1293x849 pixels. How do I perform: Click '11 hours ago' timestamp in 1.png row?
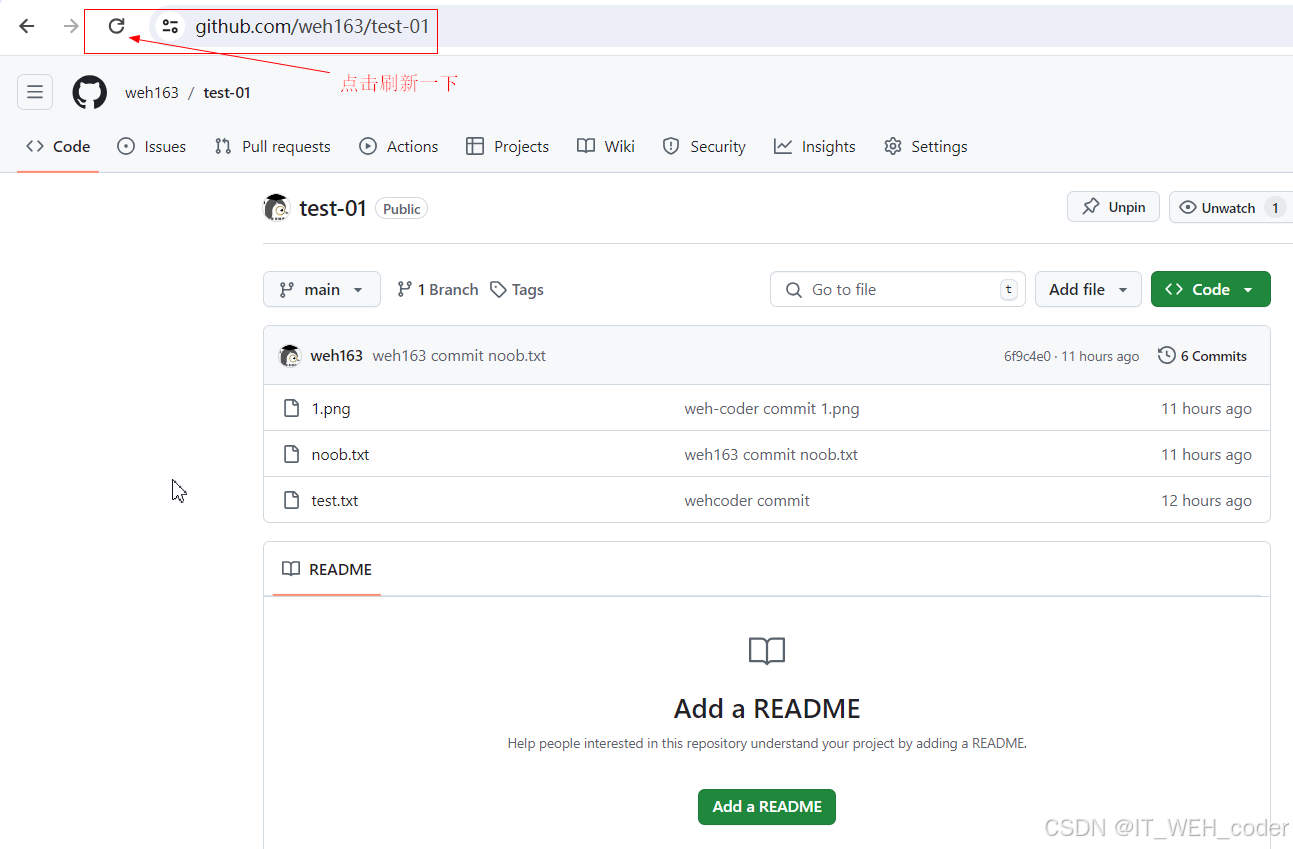pyautogui.click(x=1206, y=408)
